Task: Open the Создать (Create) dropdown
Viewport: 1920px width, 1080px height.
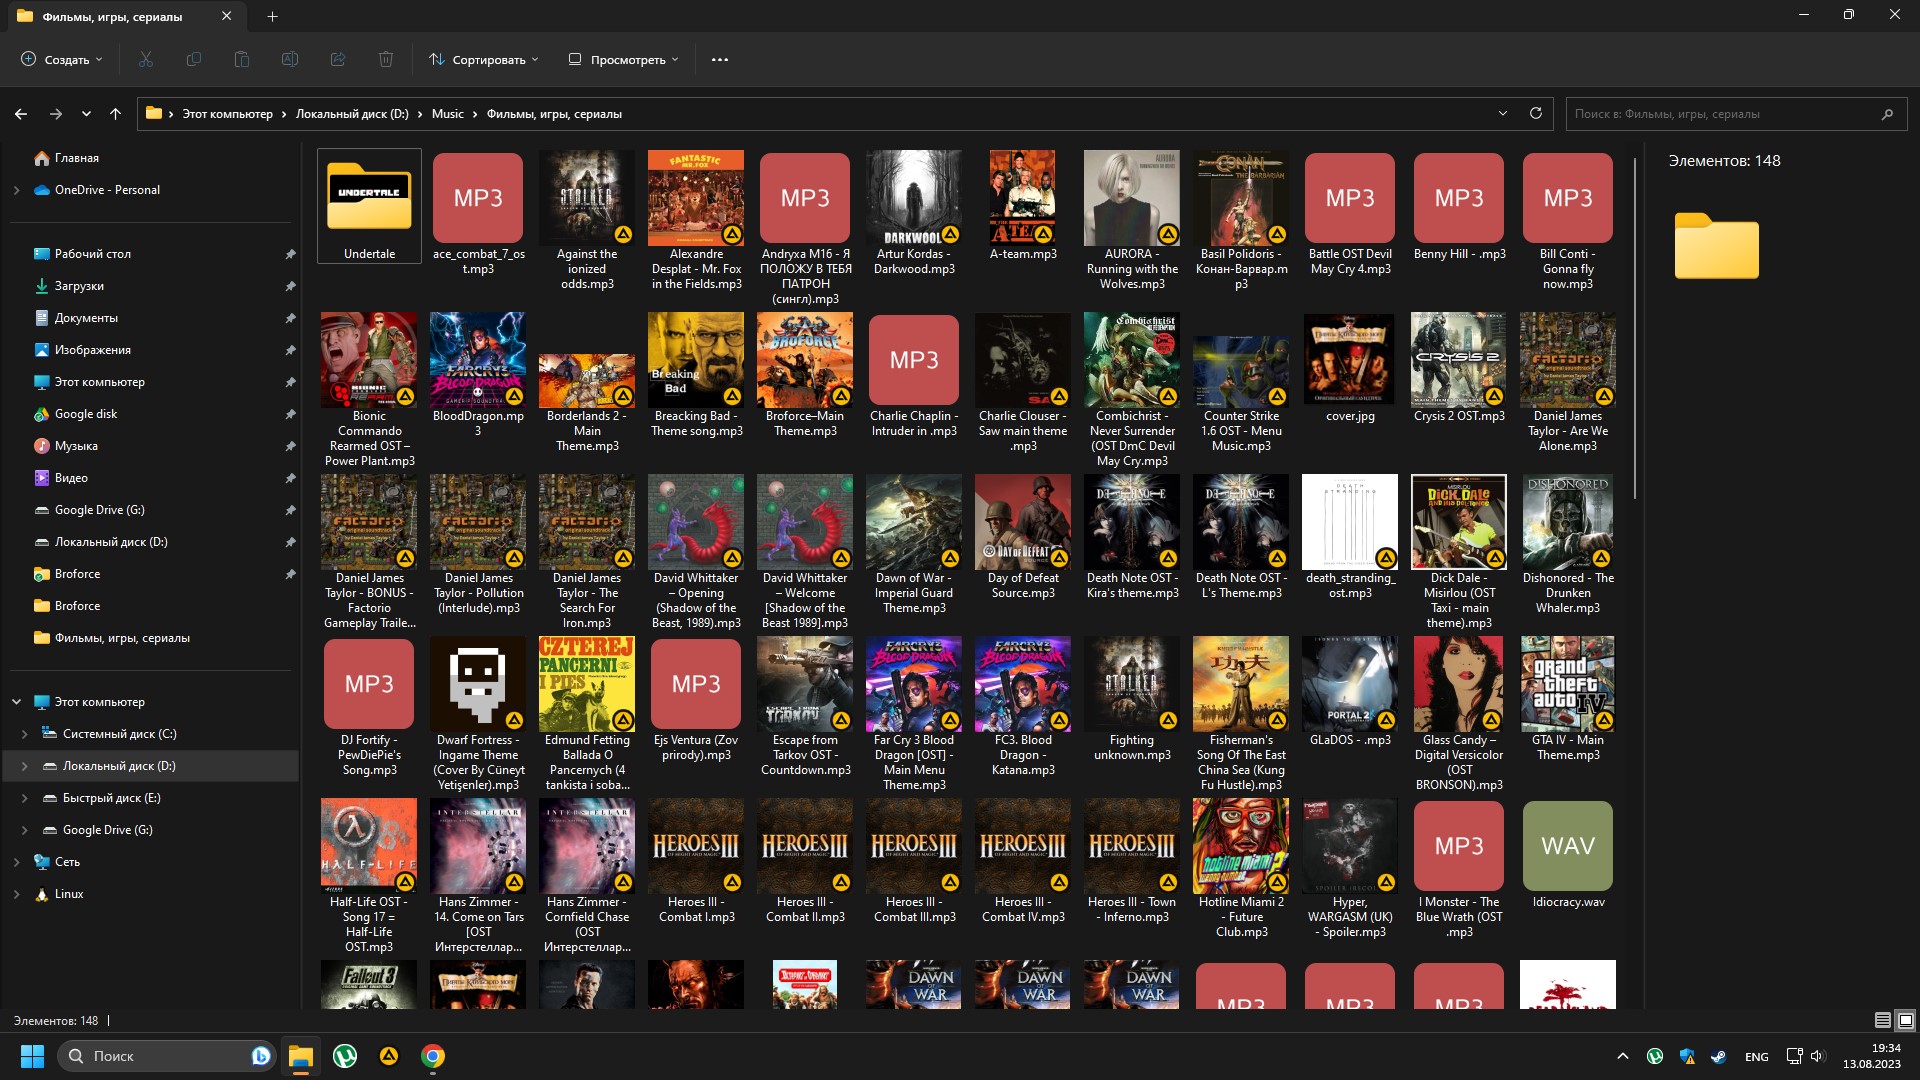Action: 62,59
